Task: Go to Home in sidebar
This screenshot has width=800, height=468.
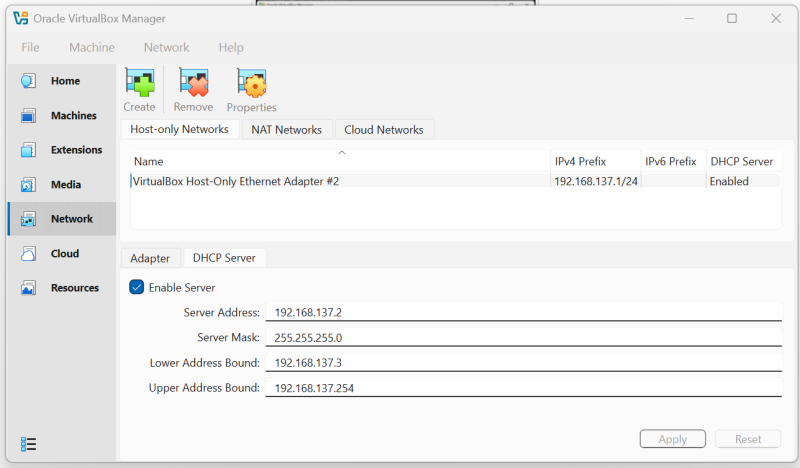Action: (62, 81)
